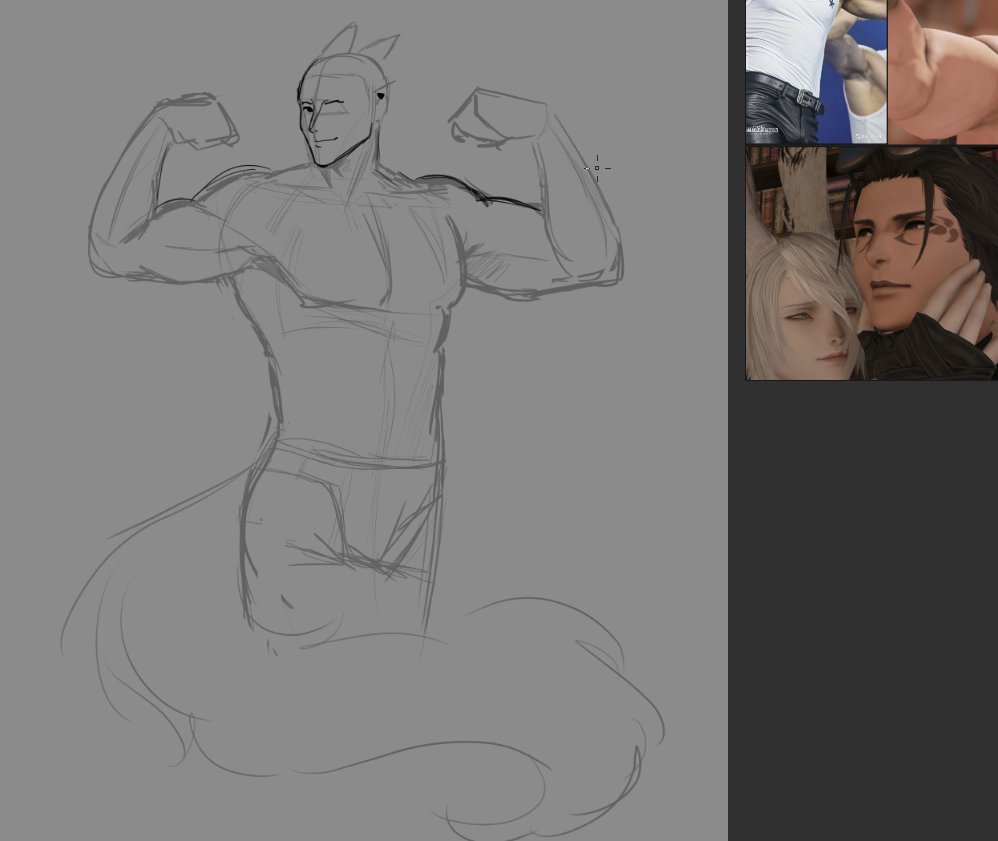
Task: Select the top-left white shirt reference photo
Action: tap(812, 70)
